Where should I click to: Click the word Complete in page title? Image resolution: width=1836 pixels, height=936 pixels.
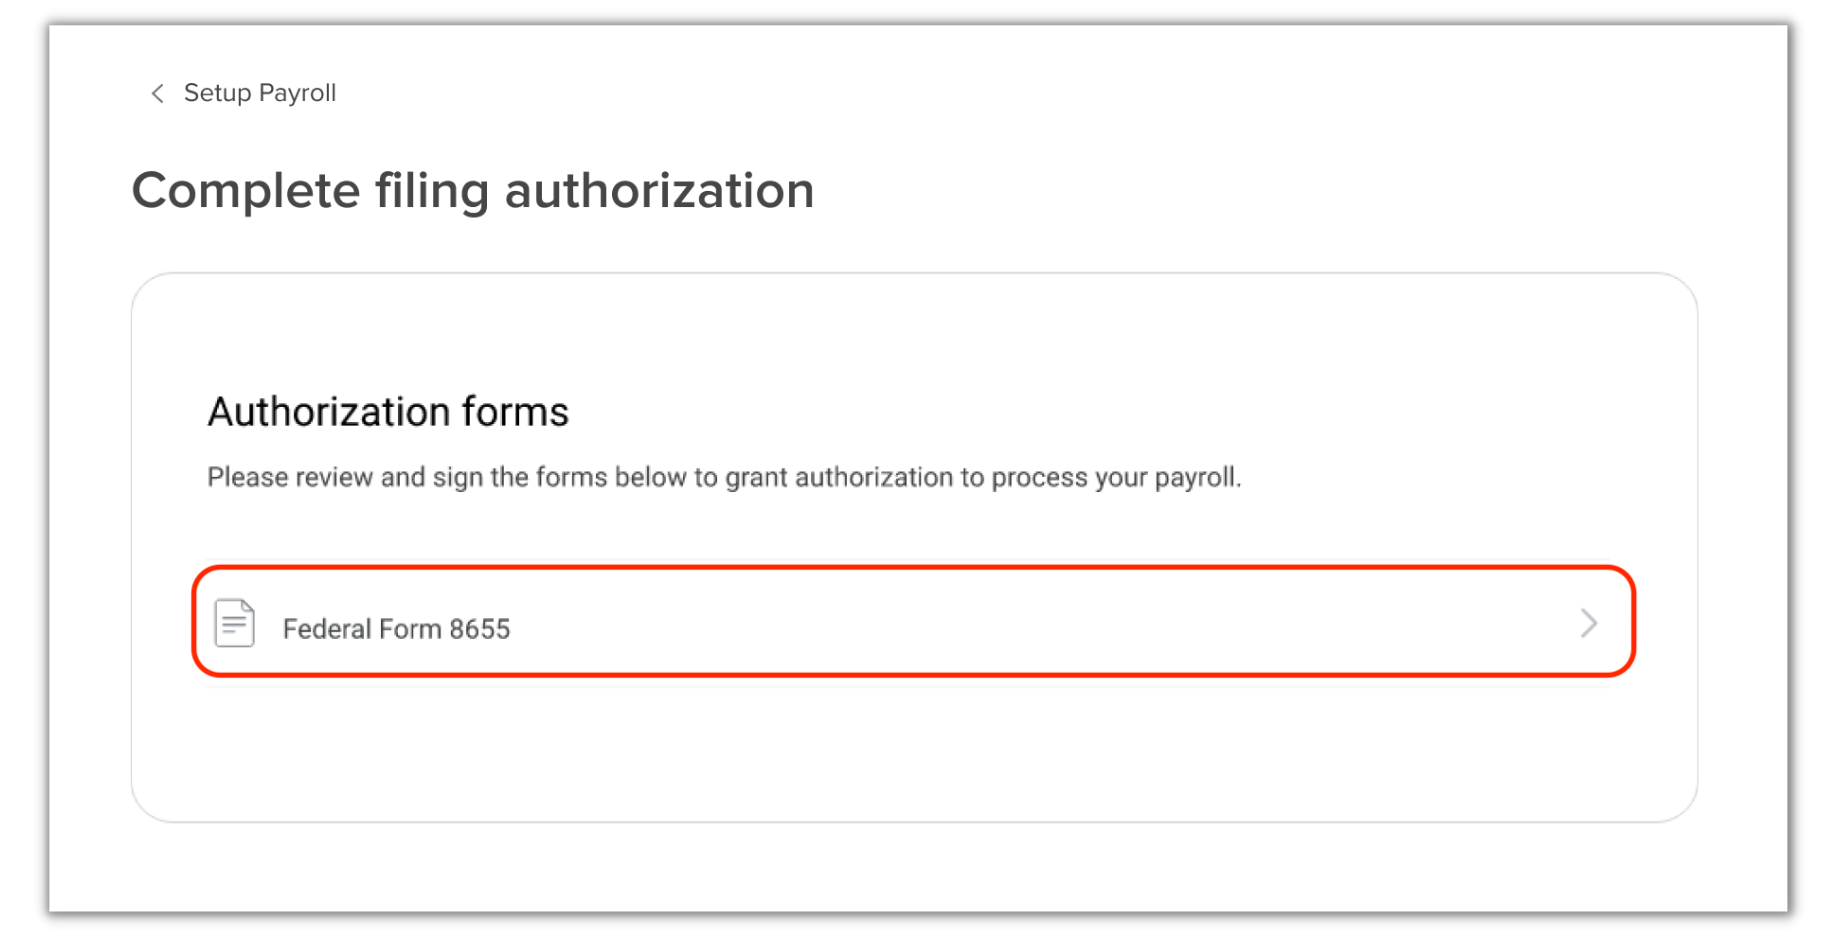click(246, 190)
